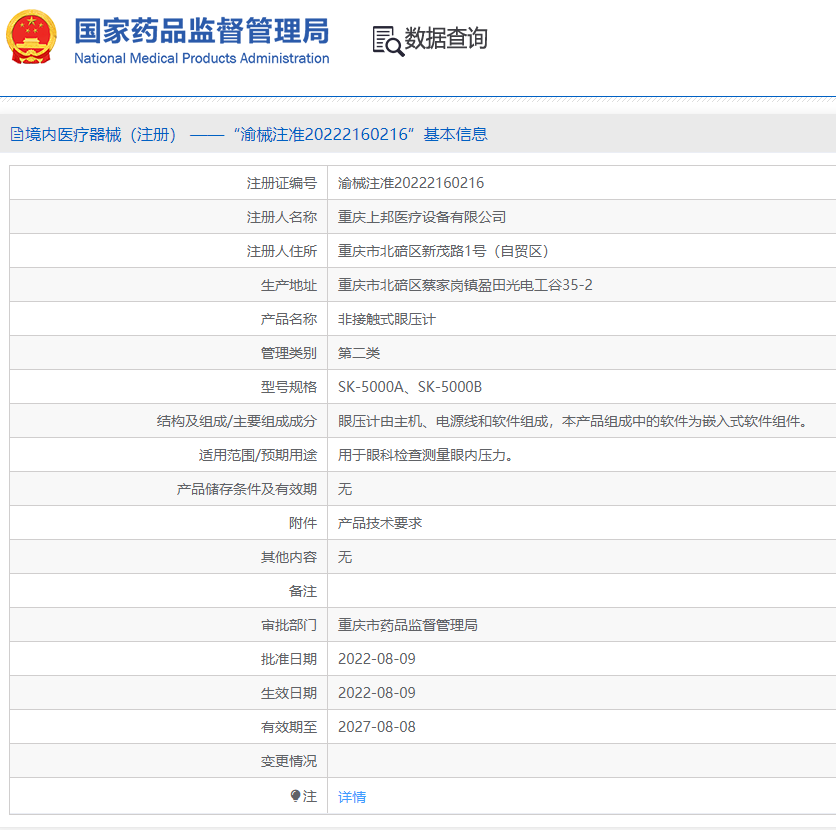This screenshot has width=836, height=830.
Task: Click 用于眼科检查测量眼内压力。
Action: click(x=425, y=455)
